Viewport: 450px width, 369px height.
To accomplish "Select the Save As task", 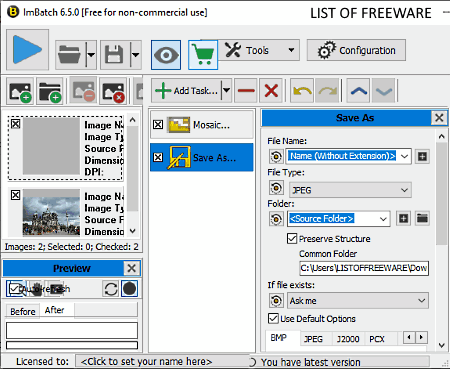I will 202,157.
